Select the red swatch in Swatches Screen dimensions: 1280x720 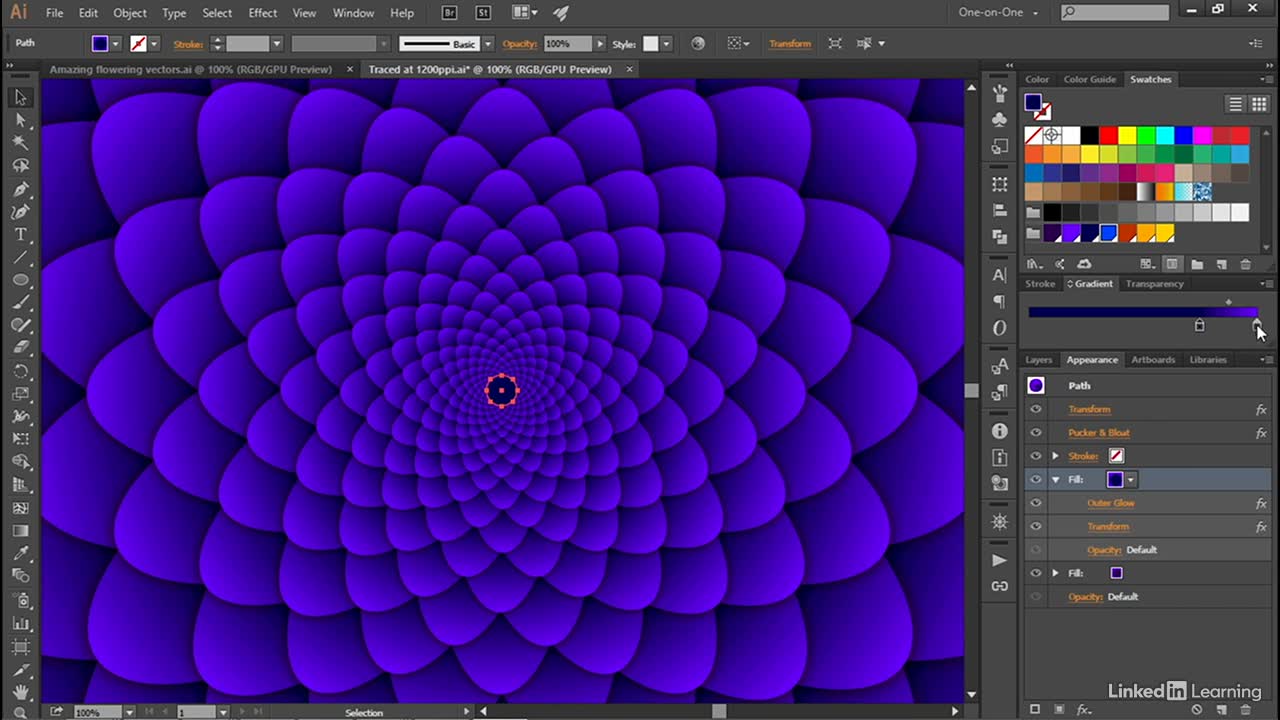1108,135
